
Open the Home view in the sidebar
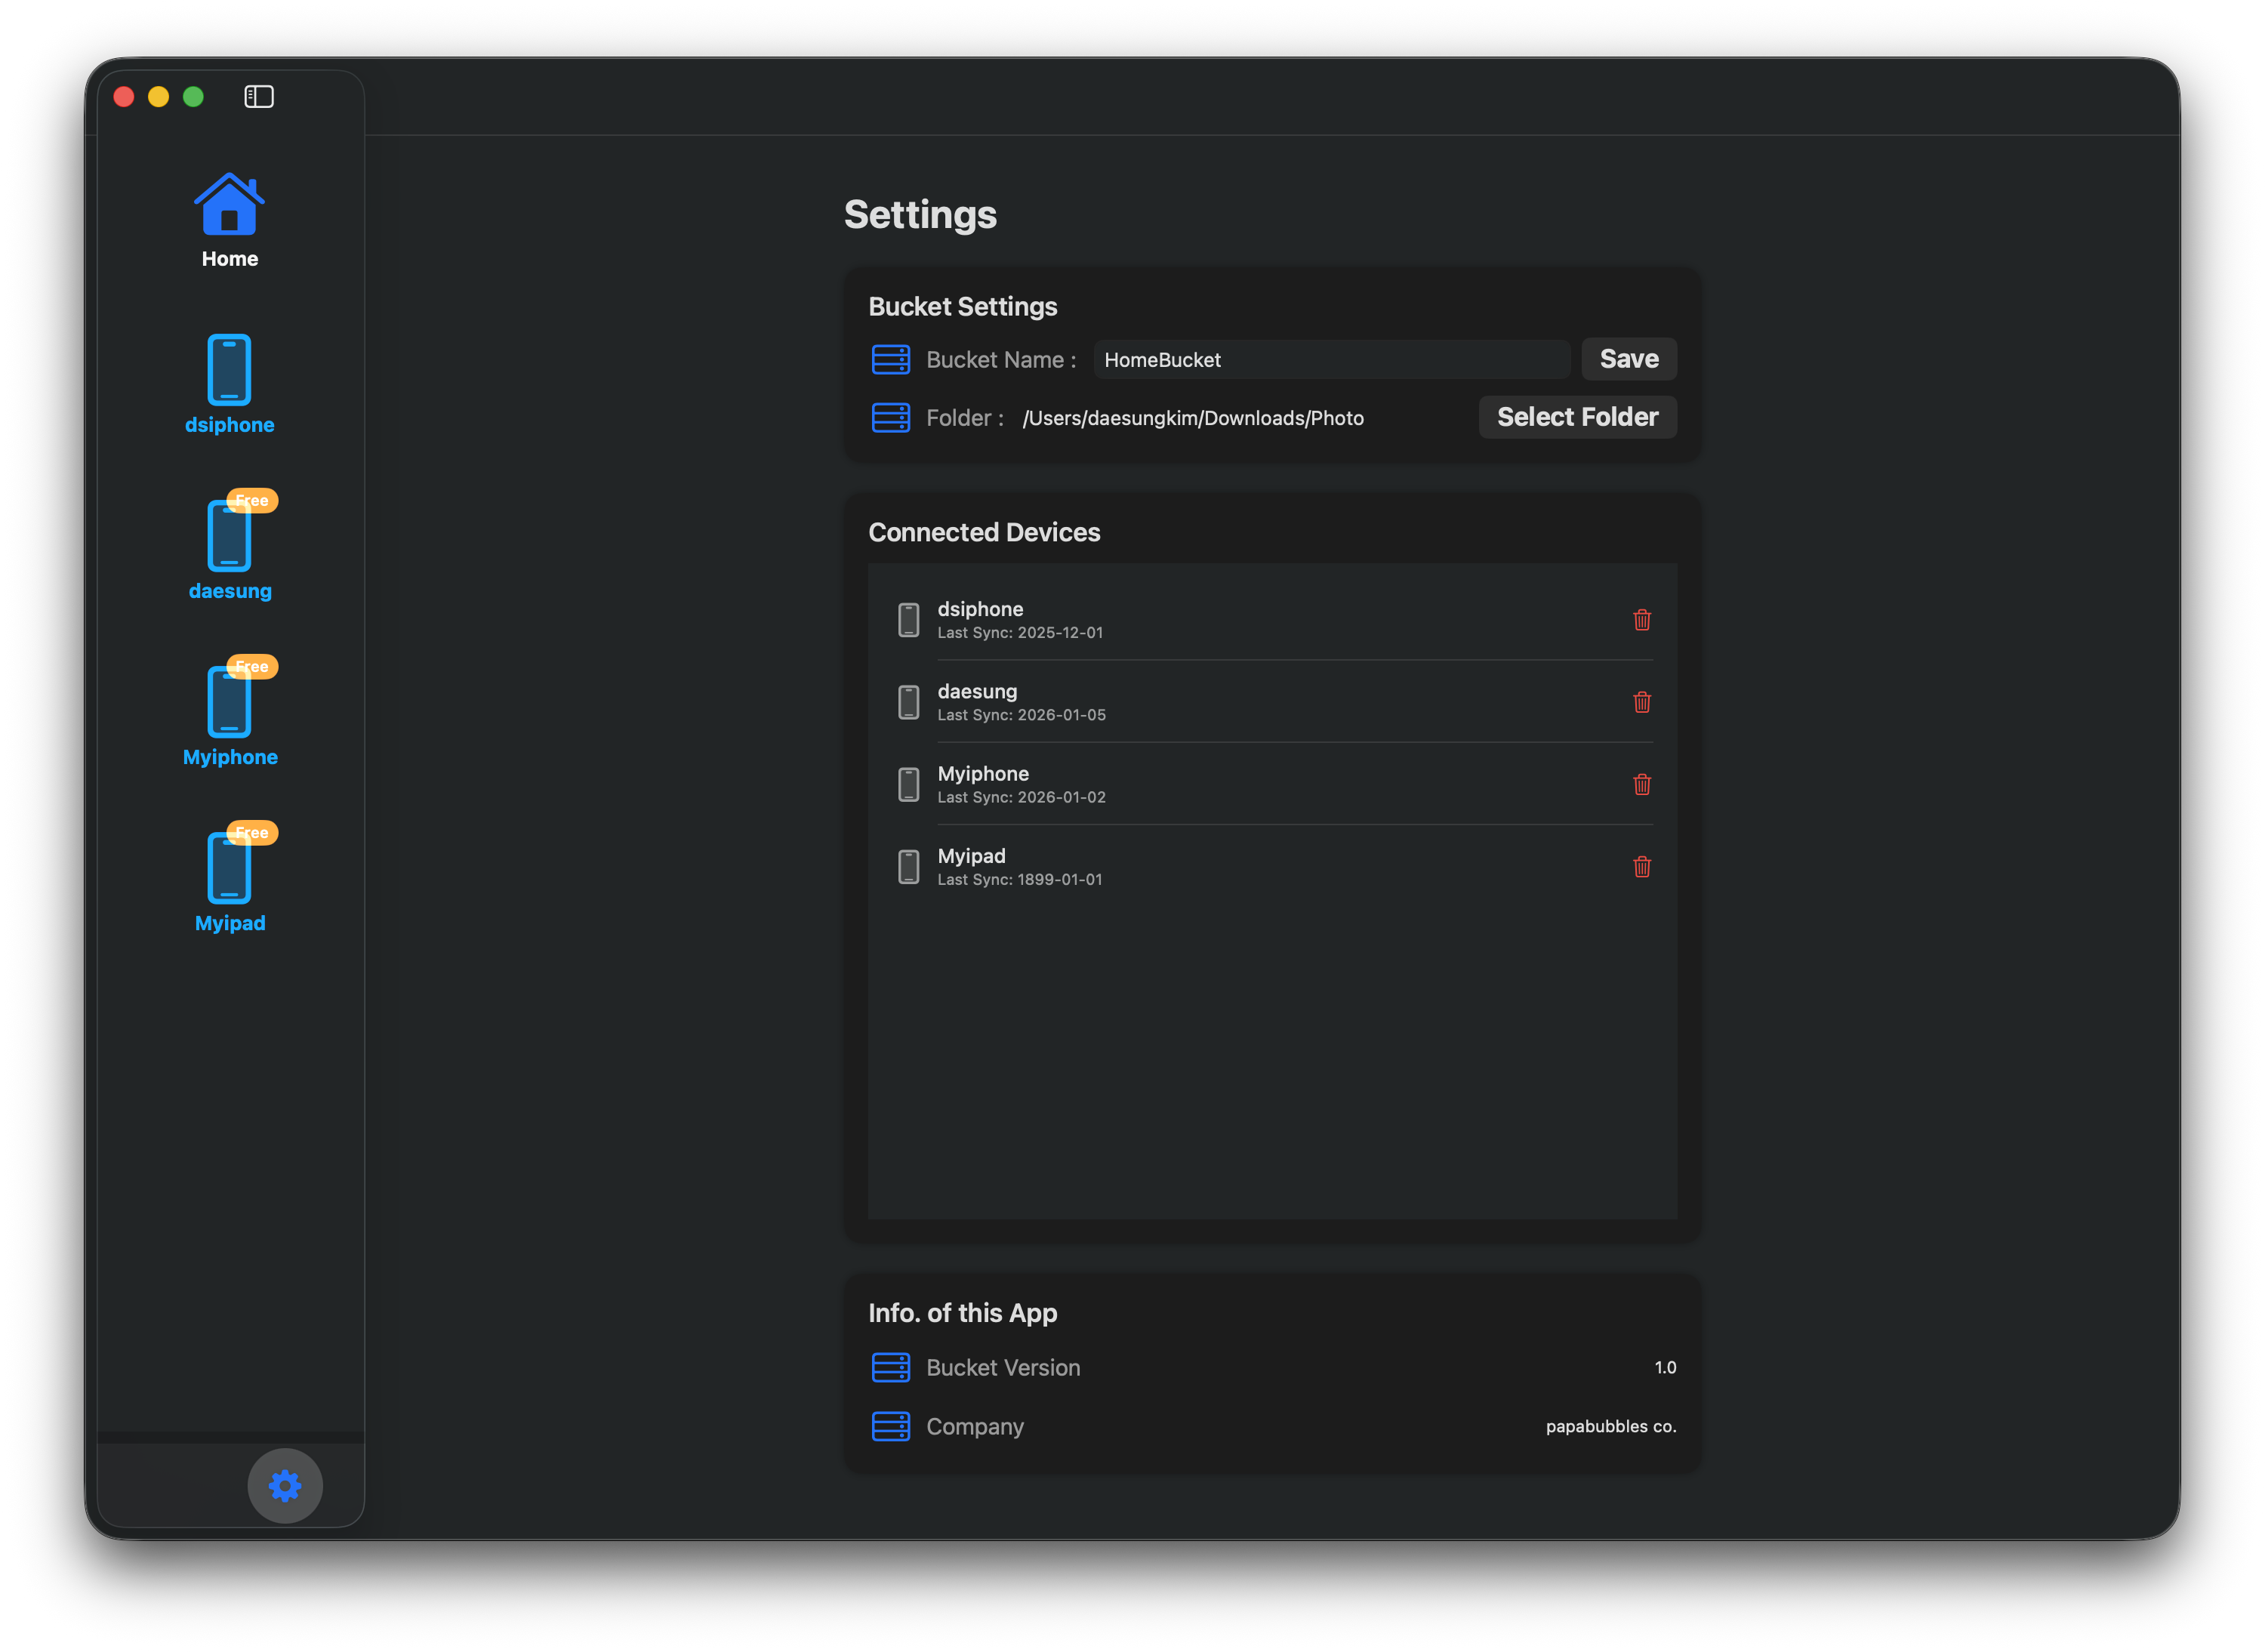click(229, 221)
